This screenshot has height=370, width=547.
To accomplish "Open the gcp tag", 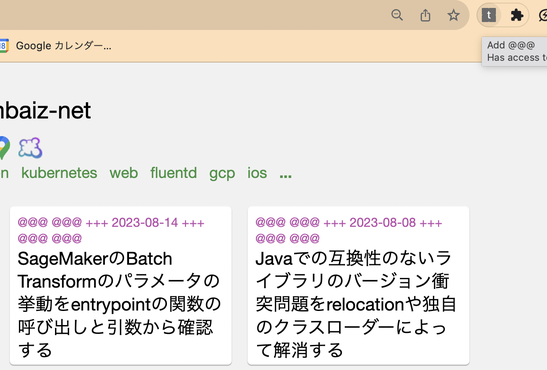I will coord(222,174).
